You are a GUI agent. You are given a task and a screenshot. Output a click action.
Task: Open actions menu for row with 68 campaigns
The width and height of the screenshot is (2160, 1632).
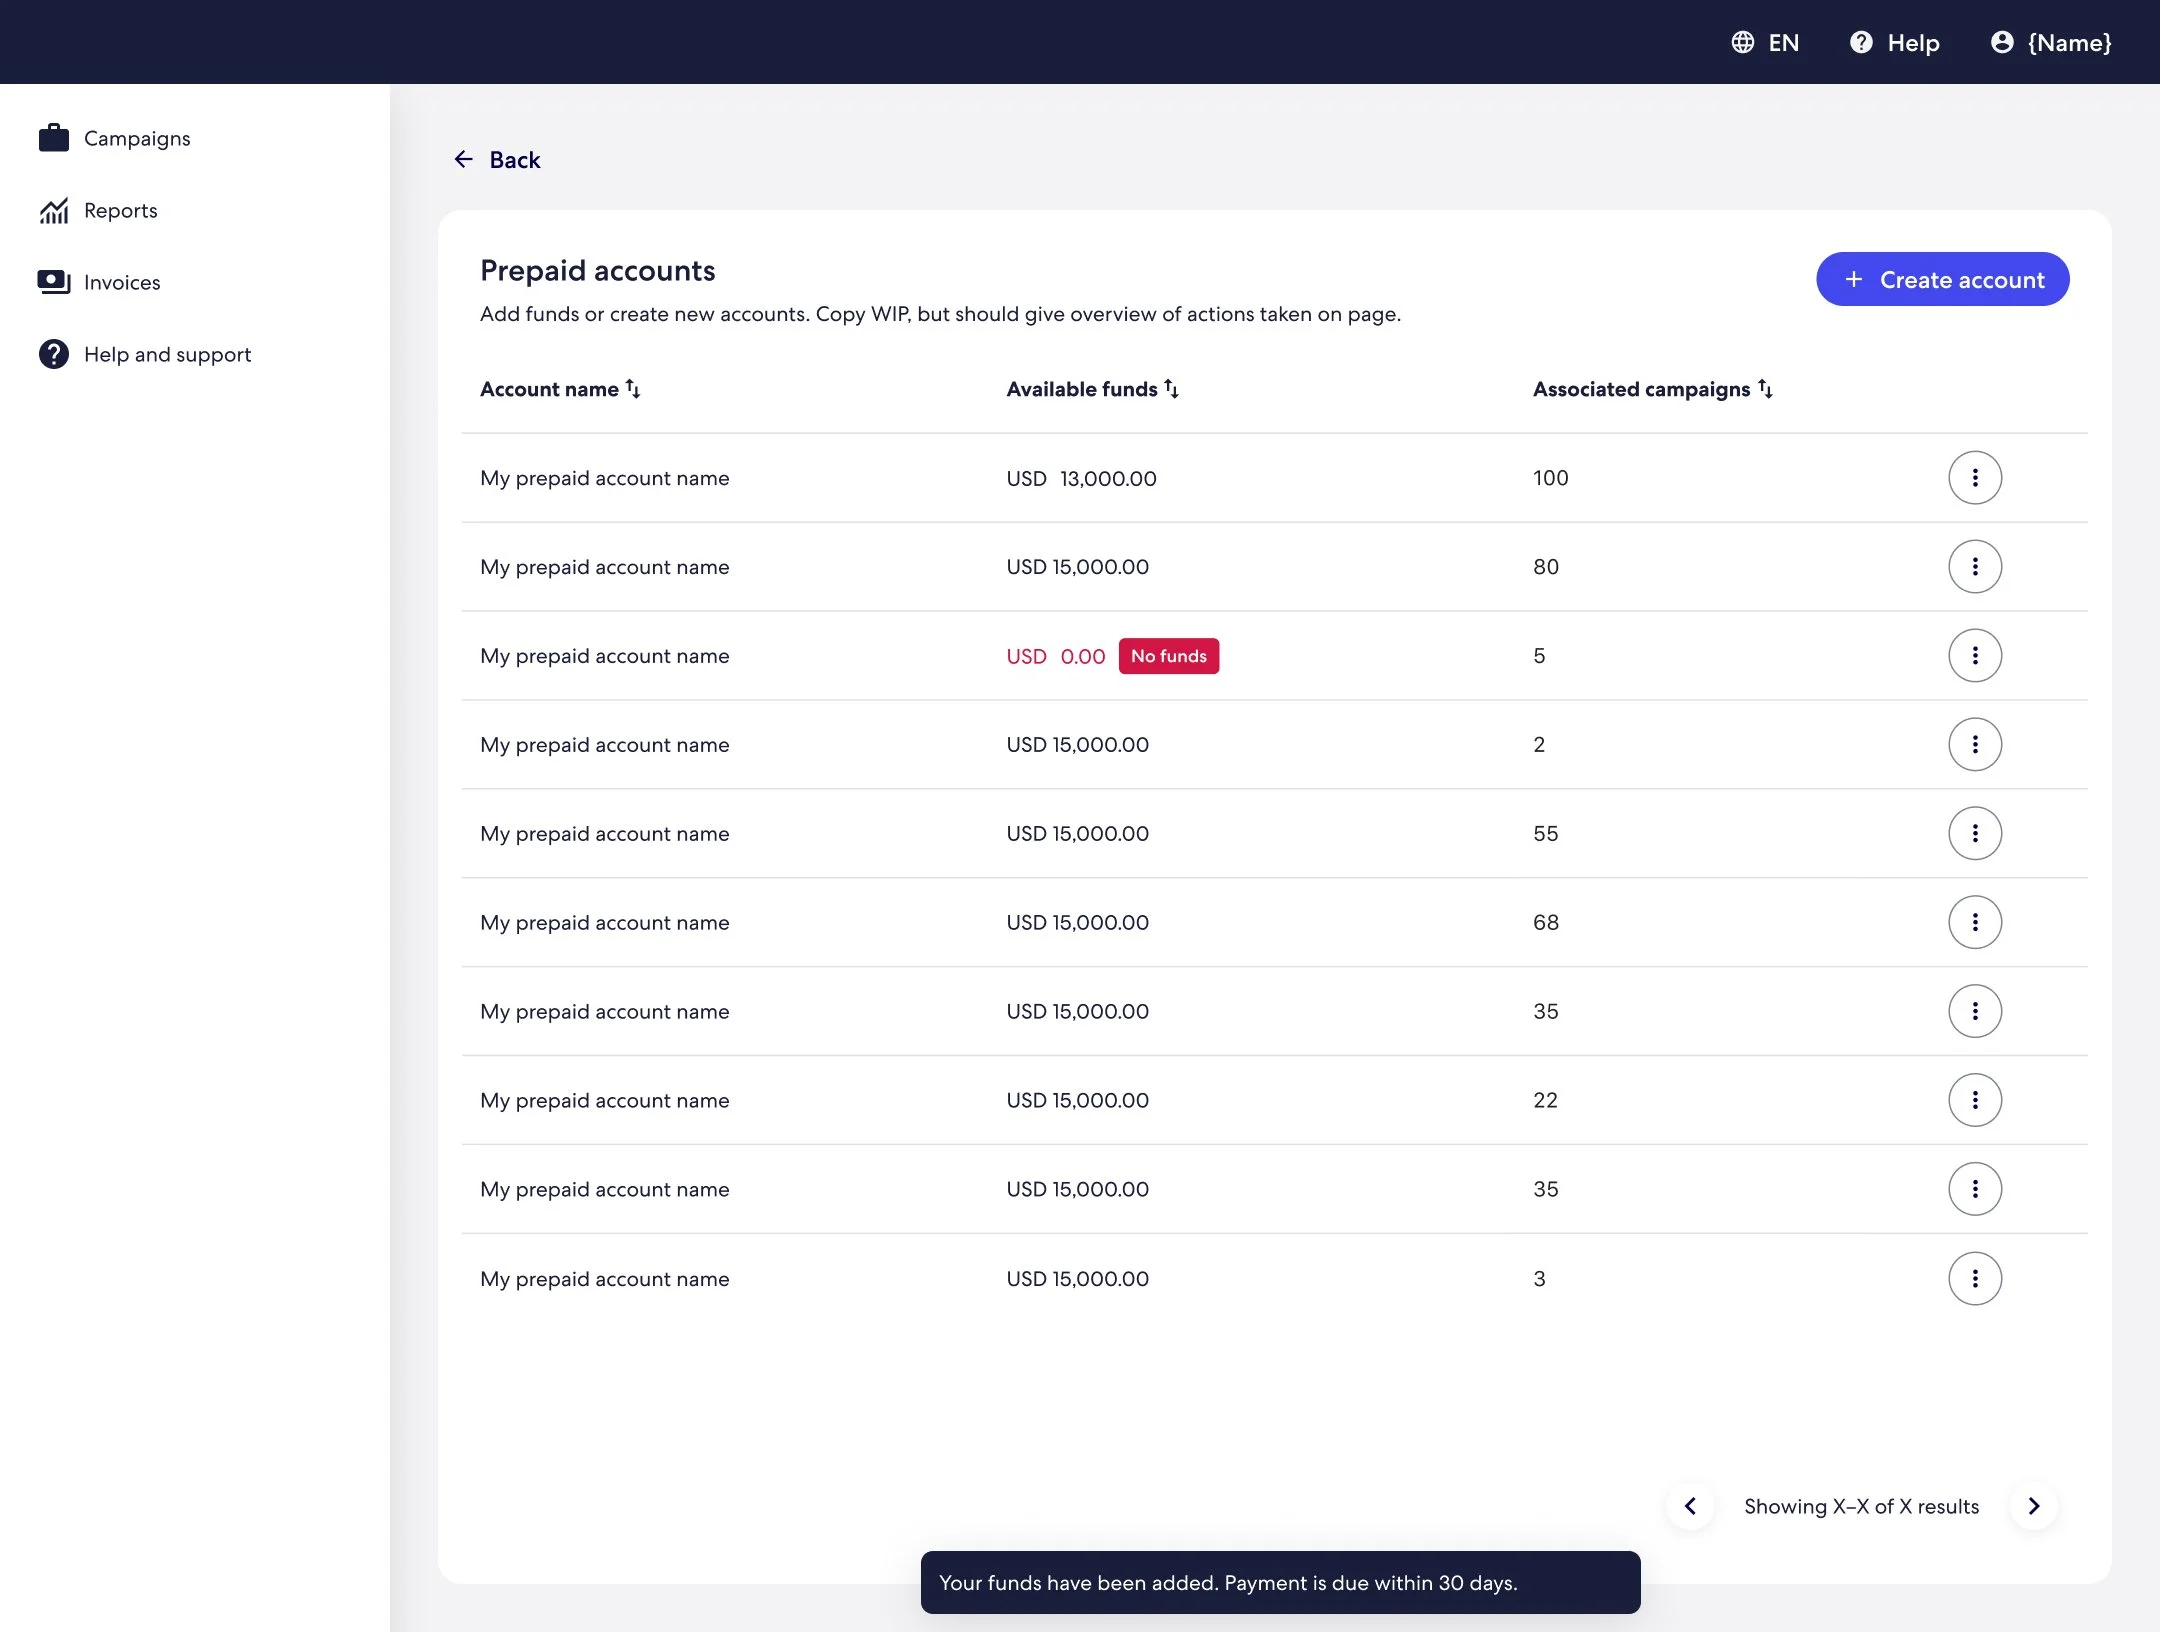coord(1975,922)
